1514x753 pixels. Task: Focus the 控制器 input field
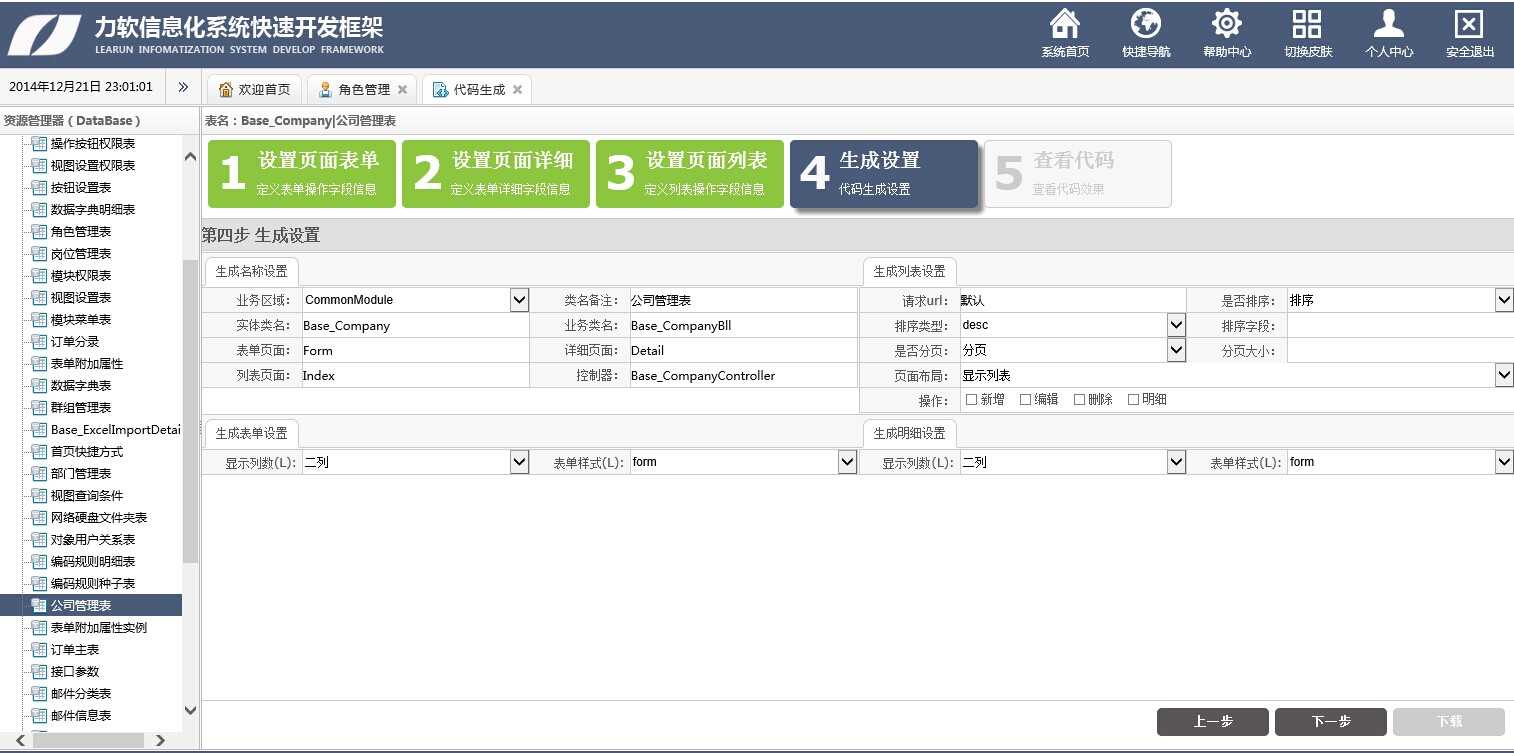click(x=743, y=376)
